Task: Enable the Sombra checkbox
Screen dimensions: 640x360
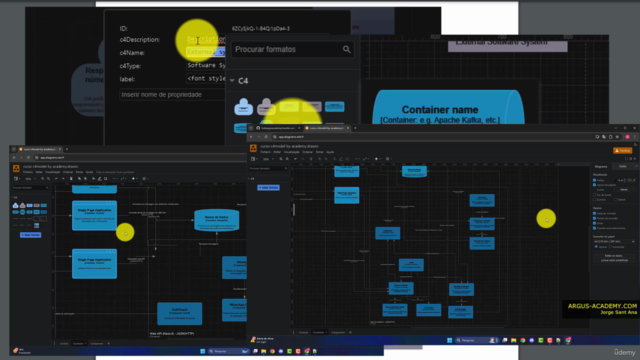Action: pos(594,200)
